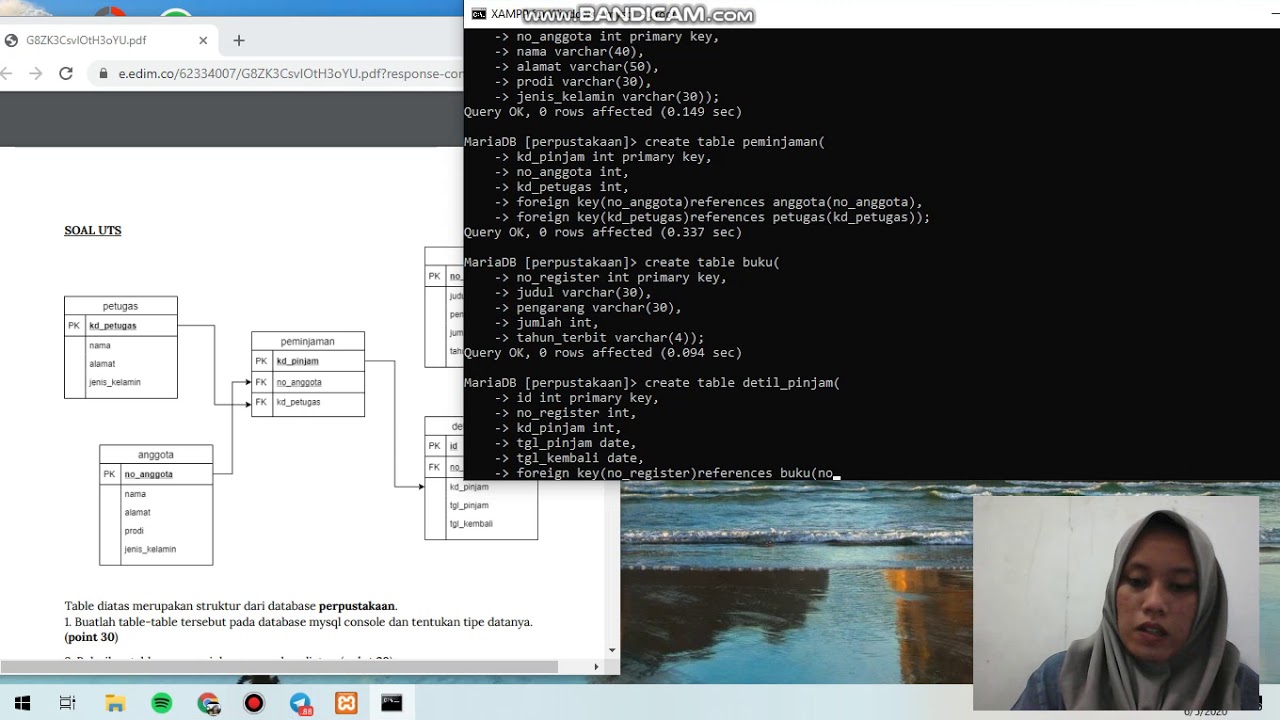Screen dimensions: 1280x720
Task: Click the webcam video overlay
Action: coord(1116,603)
